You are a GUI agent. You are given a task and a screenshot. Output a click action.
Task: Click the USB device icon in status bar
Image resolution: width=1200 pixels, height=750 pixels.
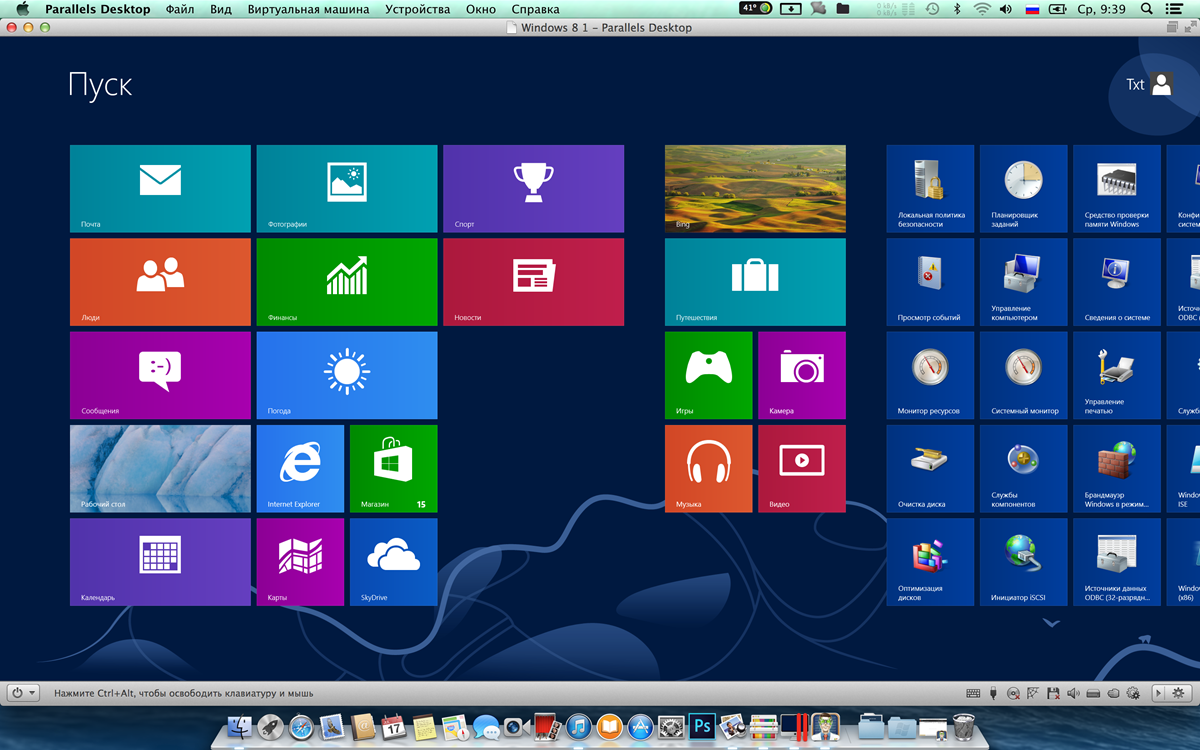click(993, 693)
